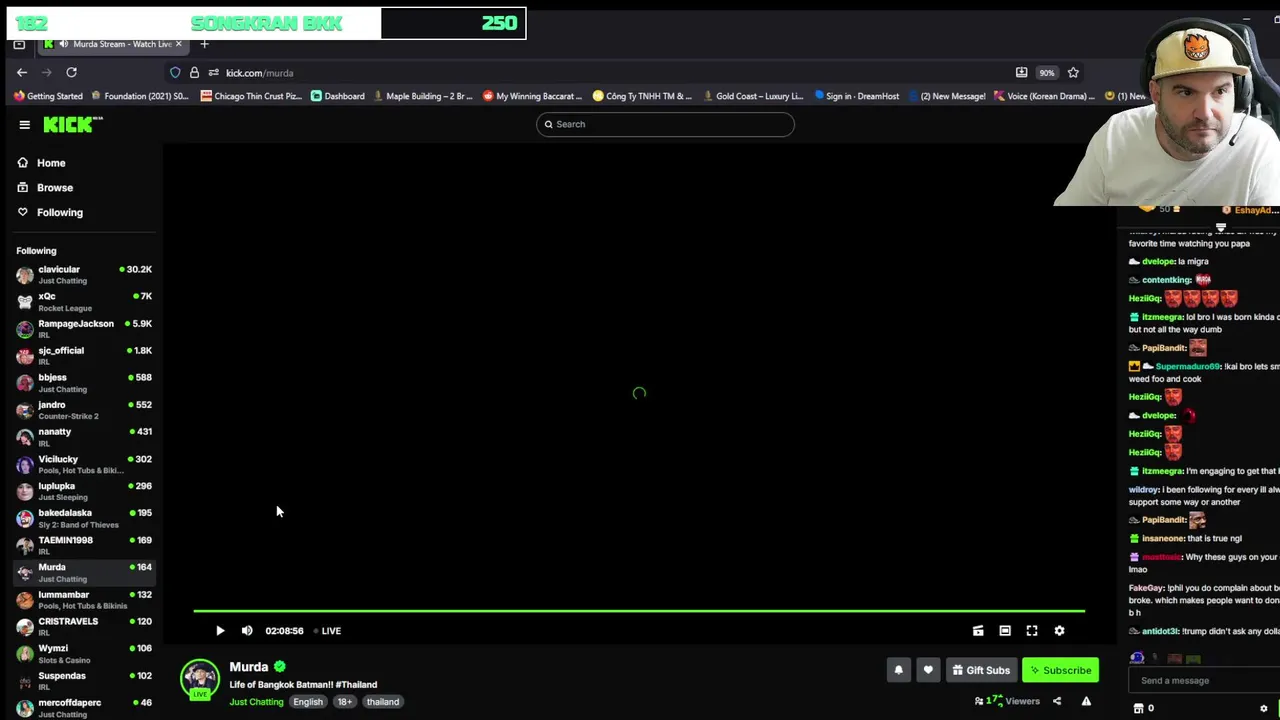Open the Kick hamburger menu
This screenshot has width=1280, height=720.
pos(24,124)
